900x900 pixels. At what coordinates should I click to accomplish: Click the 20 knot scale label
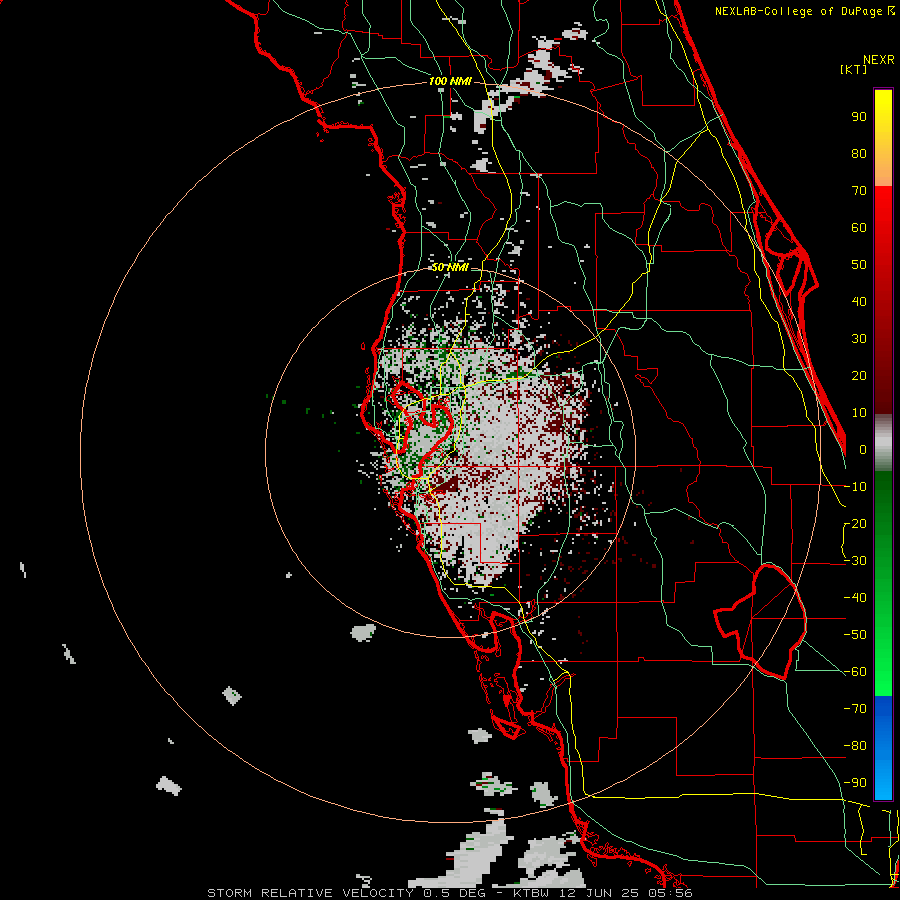click(859, 375)
